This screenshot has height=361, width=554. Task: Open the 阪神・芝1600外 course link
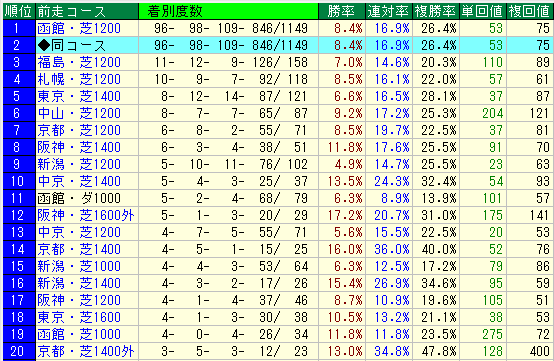click(x=86, y=215)
